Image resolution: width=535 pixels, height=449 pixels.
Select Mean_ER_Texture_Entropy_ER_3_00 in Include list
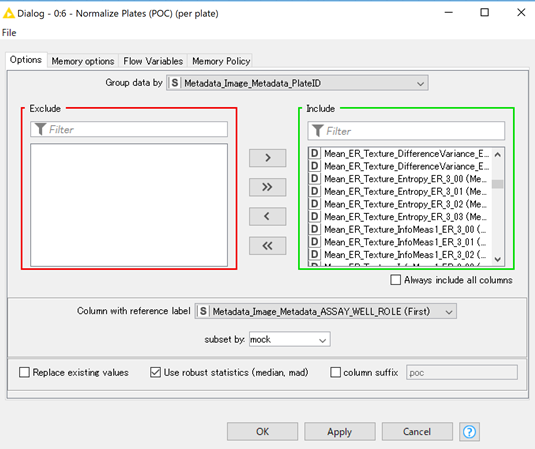click(x=399, y=179)
